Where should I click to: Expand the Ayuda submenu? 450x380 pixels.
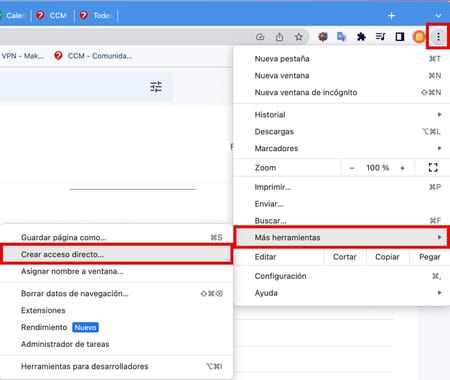tap(342, 293)
